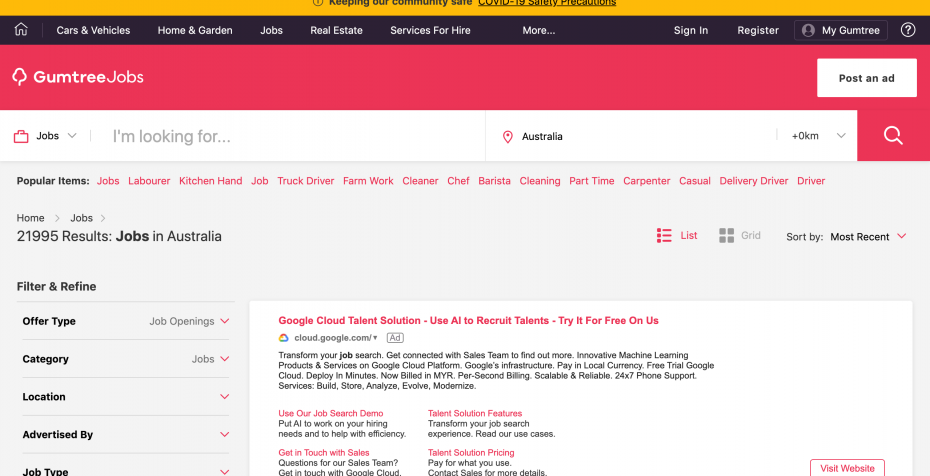Click the location pin icon
The image size is (930, 476).
click(507, 137)
